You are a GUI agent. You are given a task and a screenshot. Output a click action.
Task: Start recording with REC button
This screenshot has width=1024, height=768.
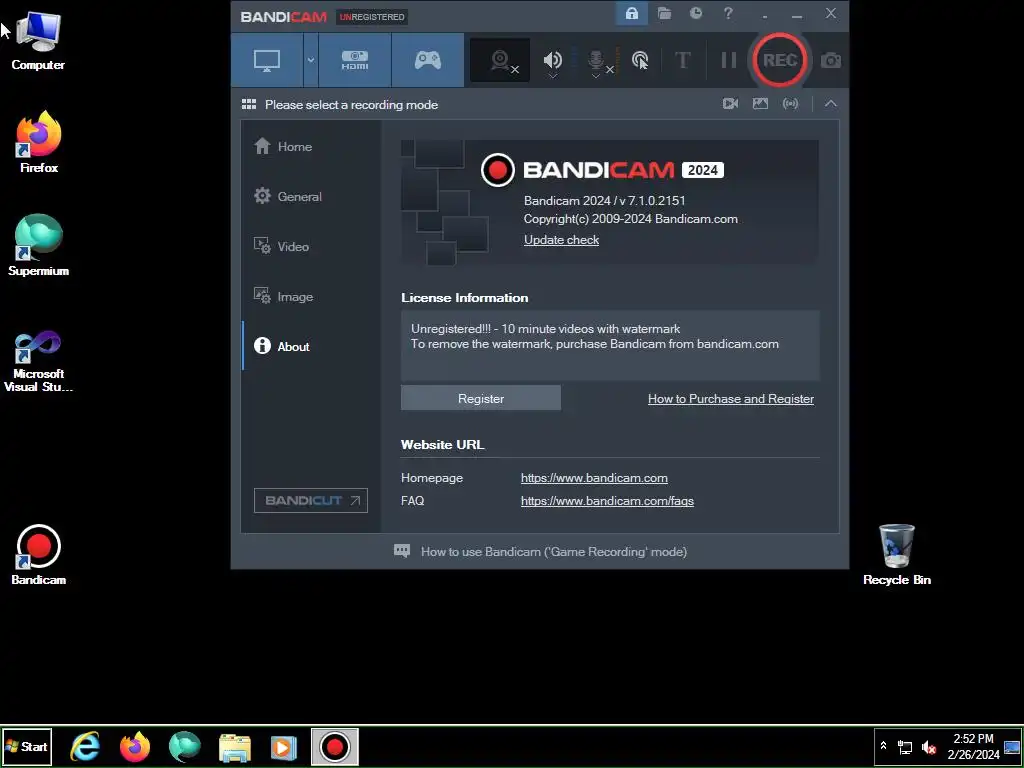[x=780, y=60]
